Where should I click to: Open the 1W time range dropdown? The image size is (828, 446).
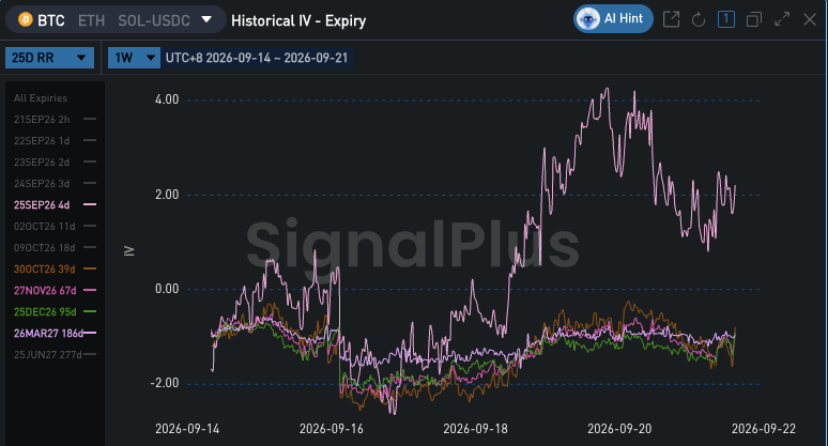click(134, 58)
